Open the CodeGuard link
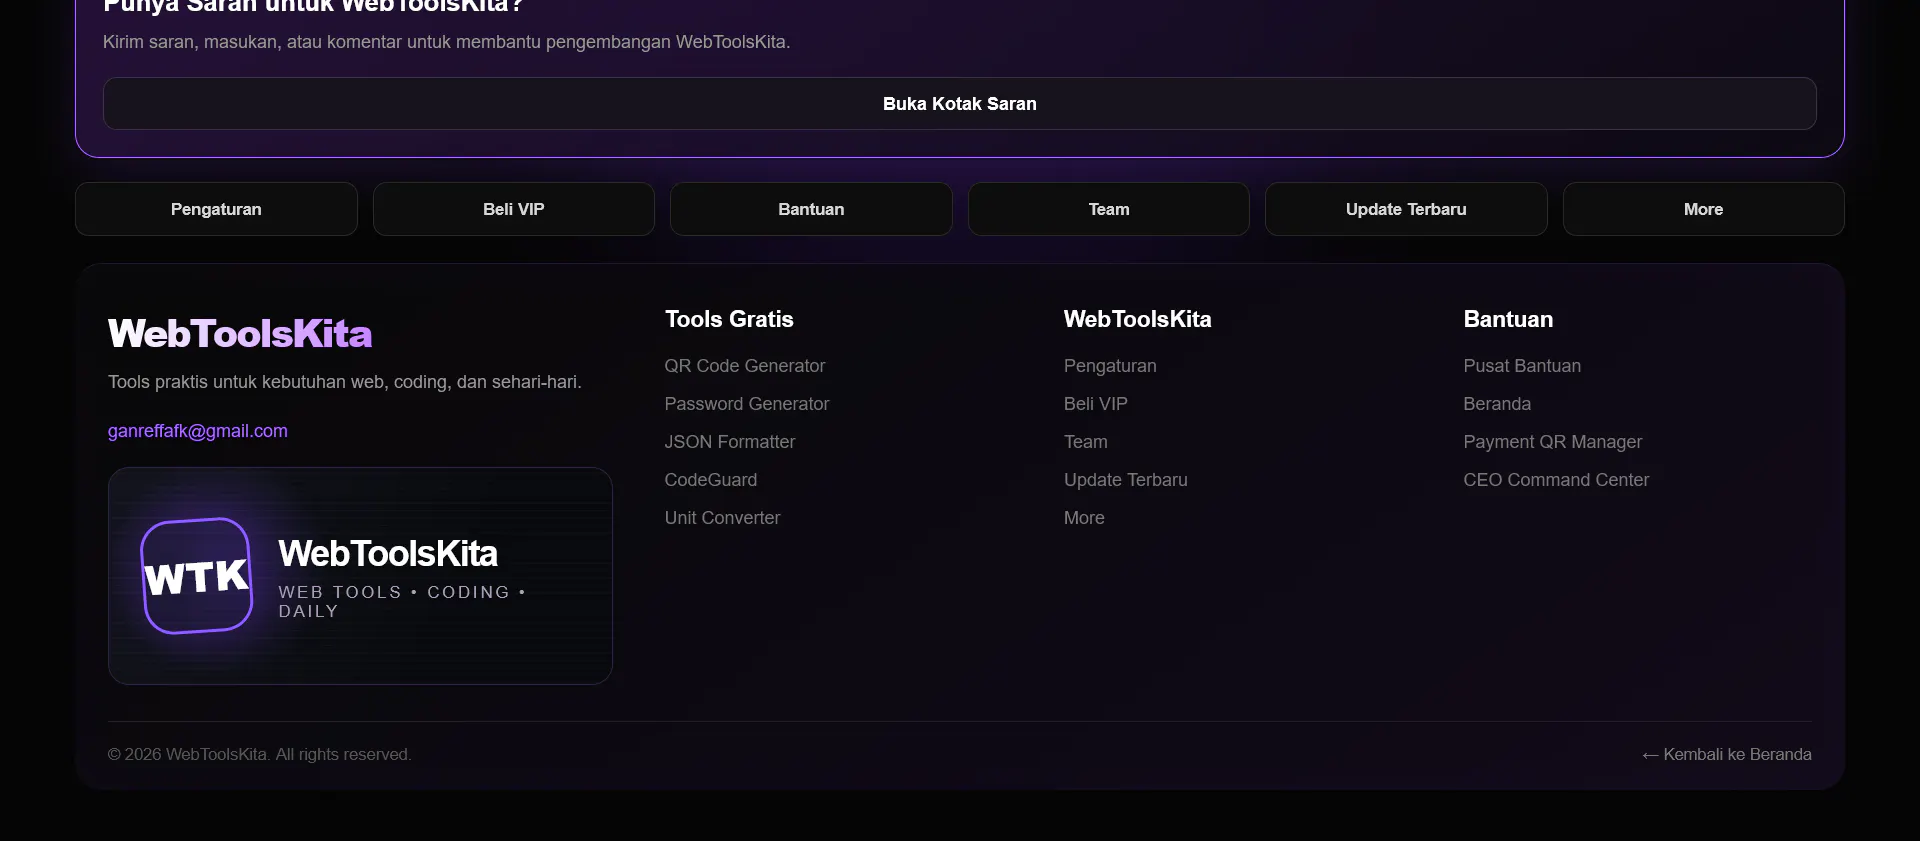Viewport: 1920px width, 841px height. point(711,480)
